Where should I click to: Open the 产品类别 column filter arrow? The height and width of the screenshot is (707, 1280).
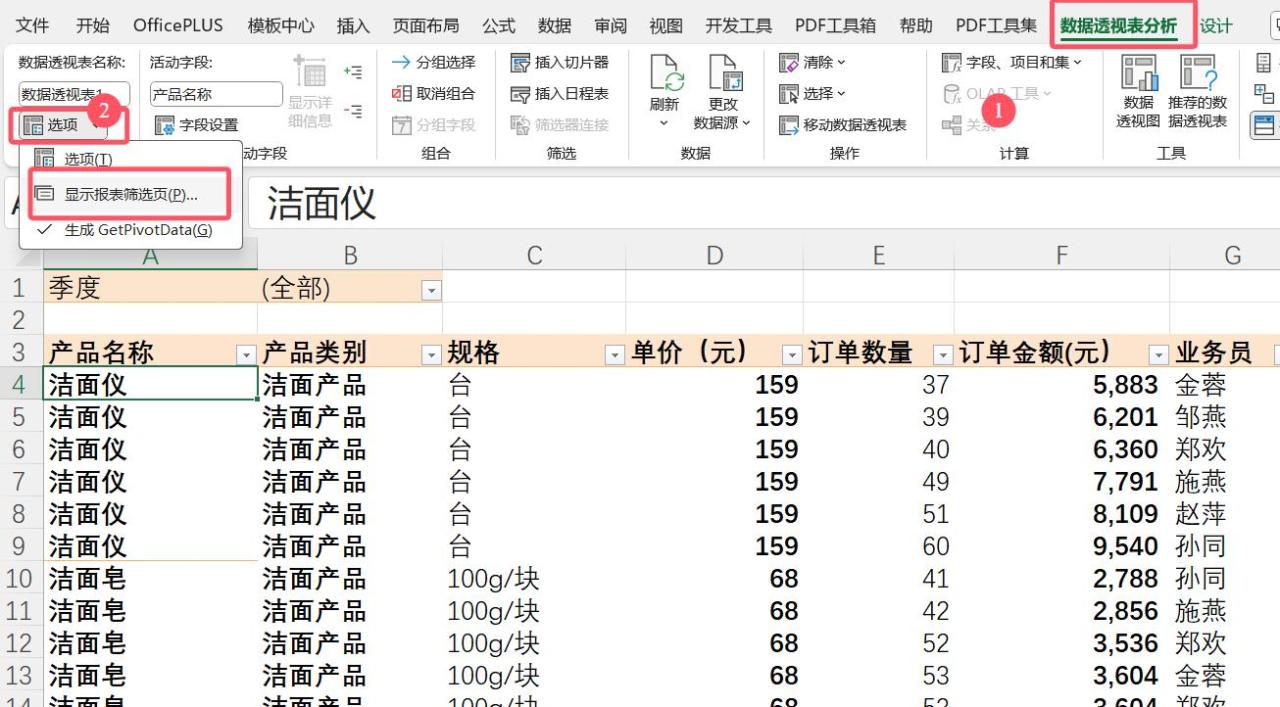pos(431,354)
